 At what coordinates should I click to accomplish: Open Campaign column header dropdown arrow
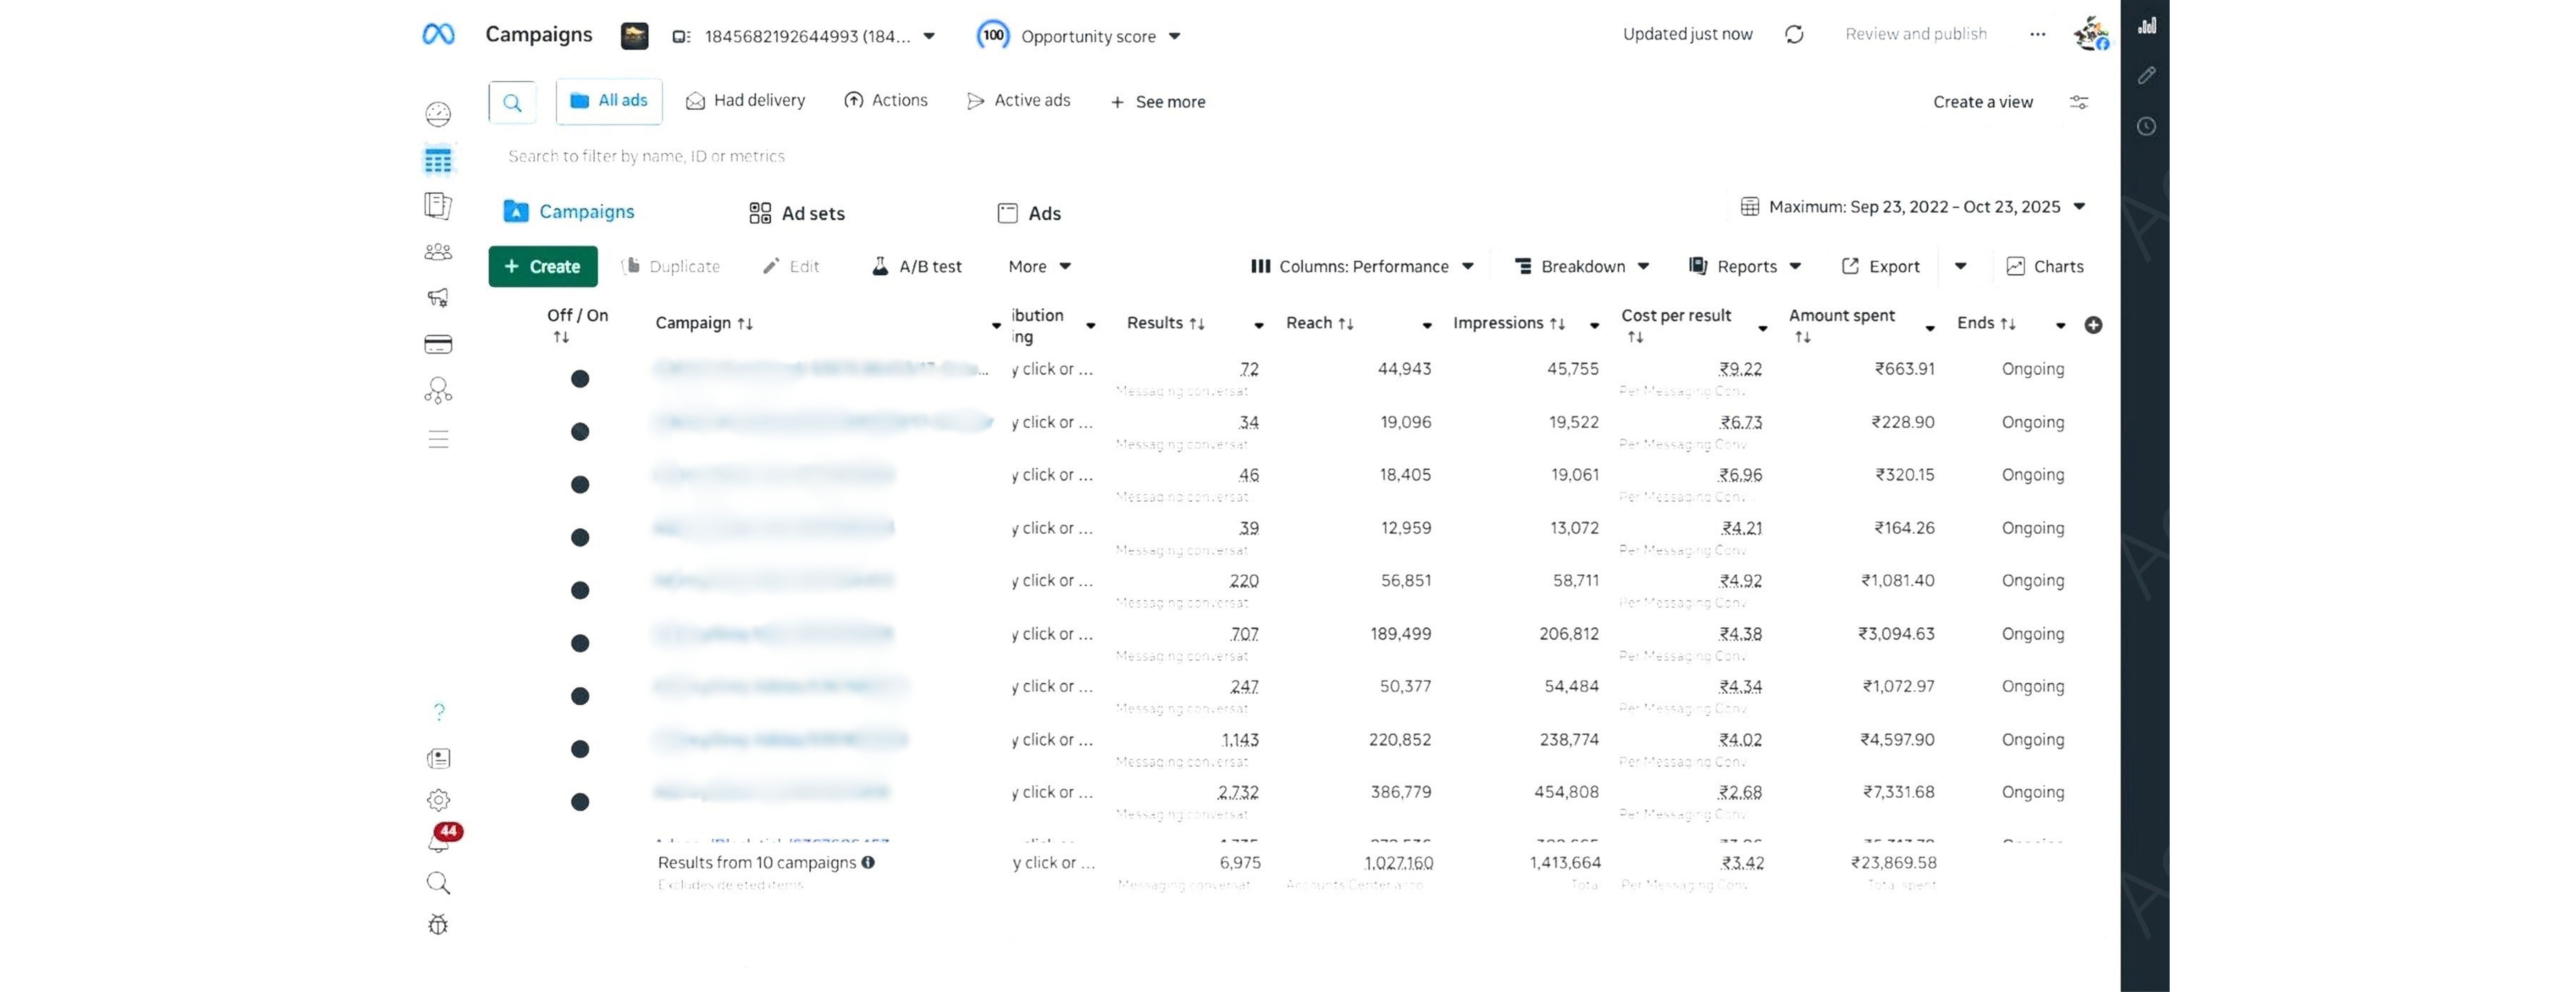(996, 326)
